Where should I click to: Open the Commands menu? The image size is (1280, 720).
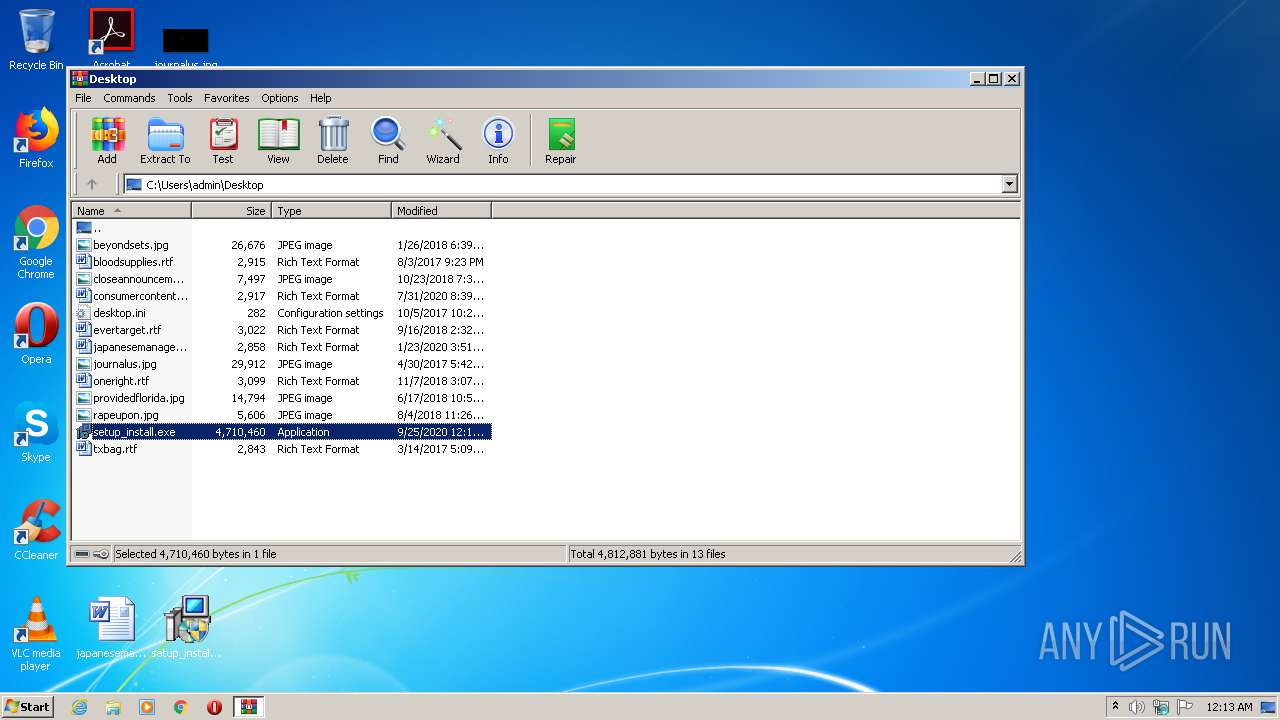pos(129,98)
